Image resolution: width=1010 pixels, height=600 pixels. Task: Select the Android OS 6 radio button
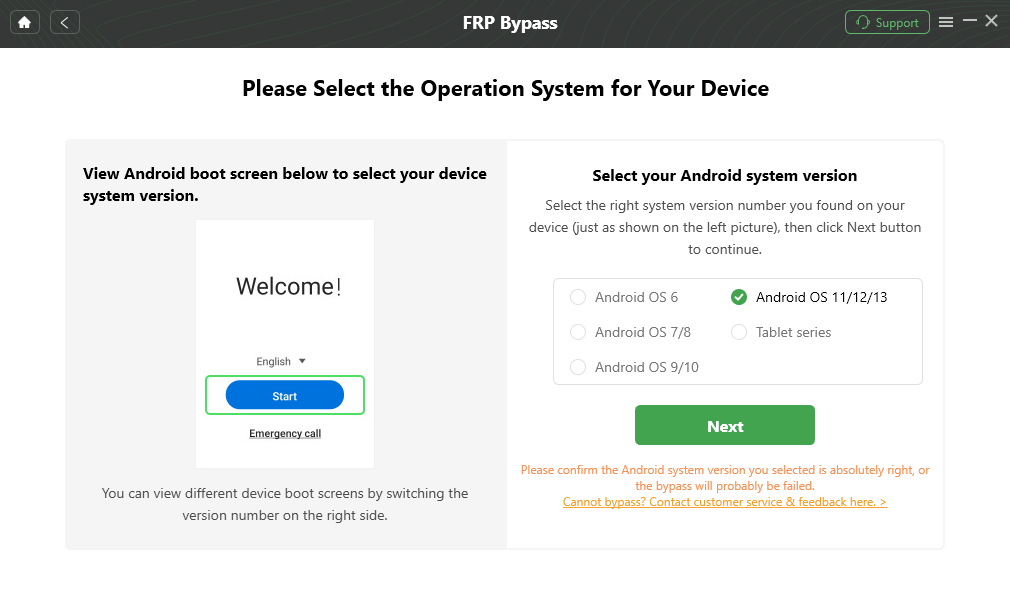coord(578,297)
